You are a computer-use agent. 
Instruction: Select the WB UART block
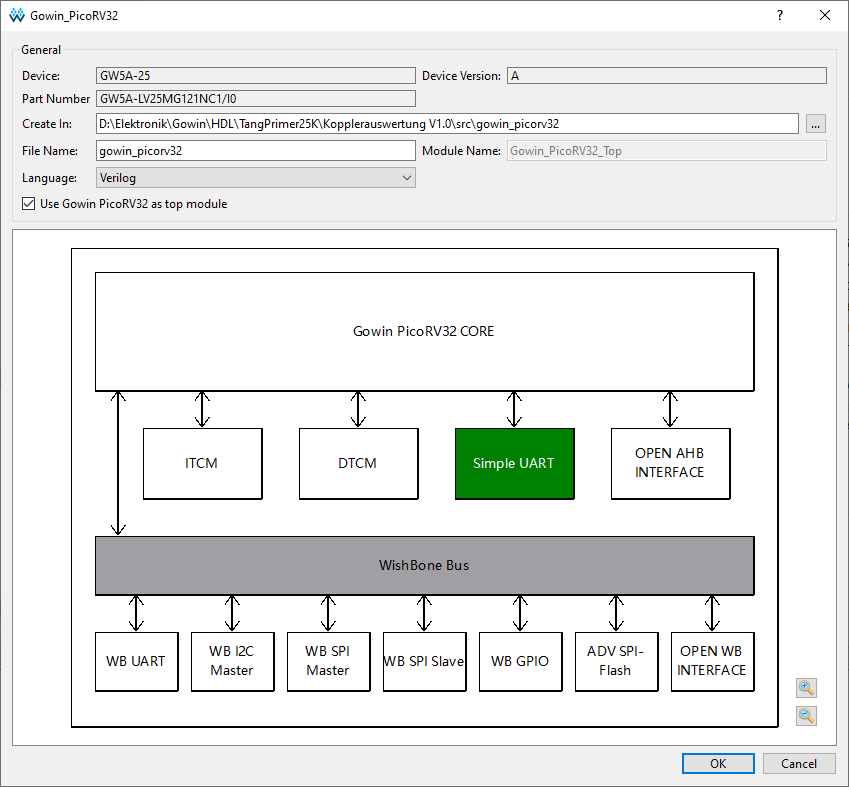pyautogui.click(x=136, y=661)
